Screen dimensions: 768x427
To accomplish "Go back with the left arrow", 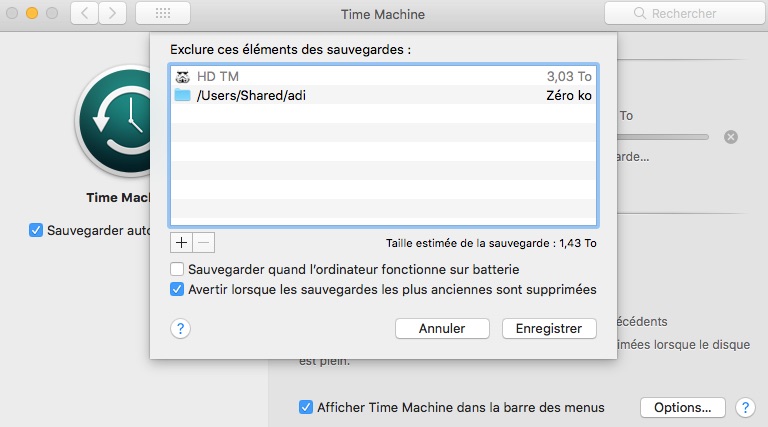I will 84,14.
